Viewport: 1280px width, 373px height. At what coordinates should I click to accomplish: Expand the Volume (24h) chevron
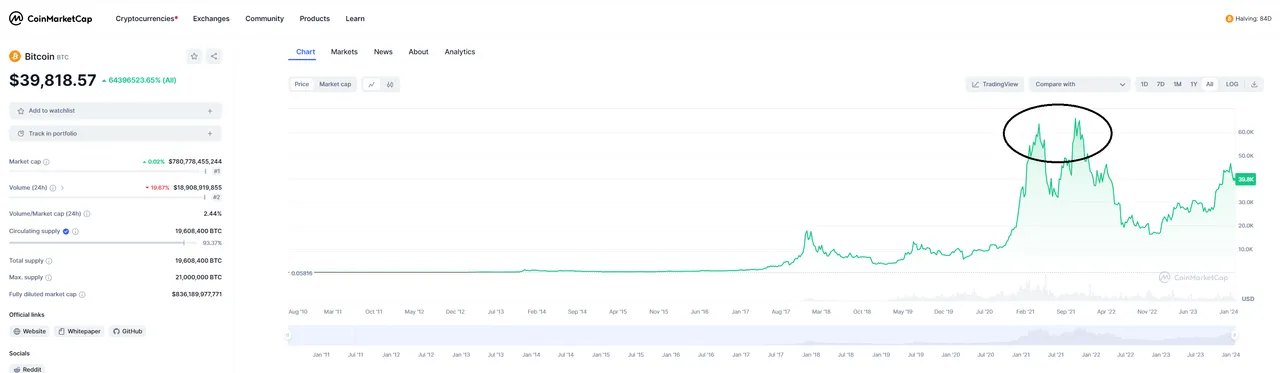click(63, 187)
